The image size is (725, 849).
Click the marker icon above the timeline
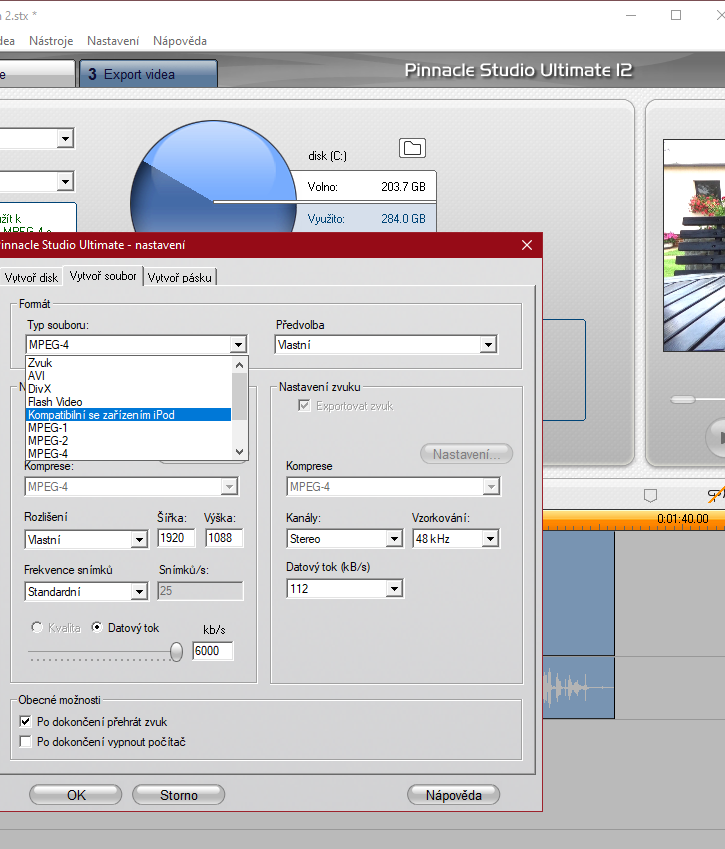(x=650, y=495)
